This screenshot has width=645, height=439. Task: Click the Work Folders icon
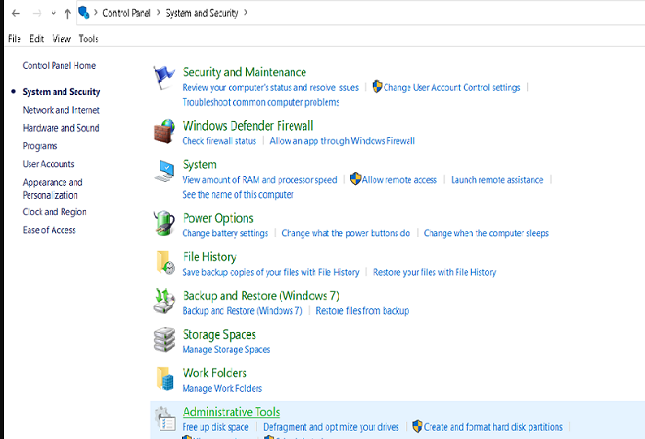165,379
